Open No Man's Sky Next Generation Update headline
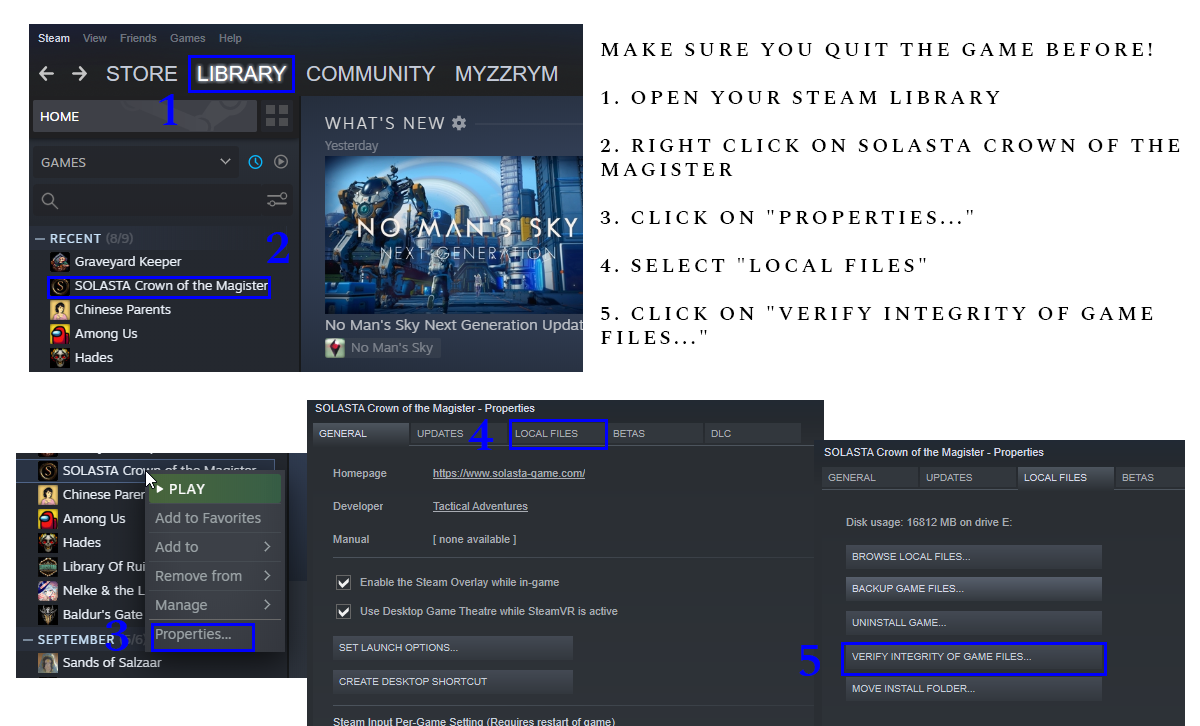This screenshot has width=1200, height=726. 454,325
